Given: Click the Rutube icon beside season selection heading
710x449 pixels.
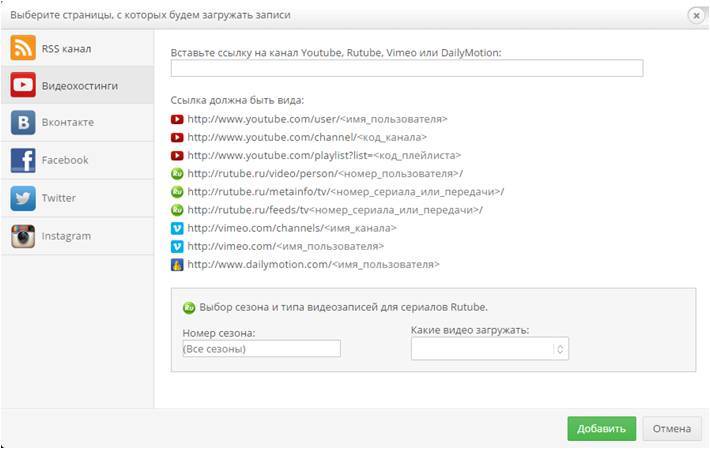Looking at the screenshot, I should 188,307.
